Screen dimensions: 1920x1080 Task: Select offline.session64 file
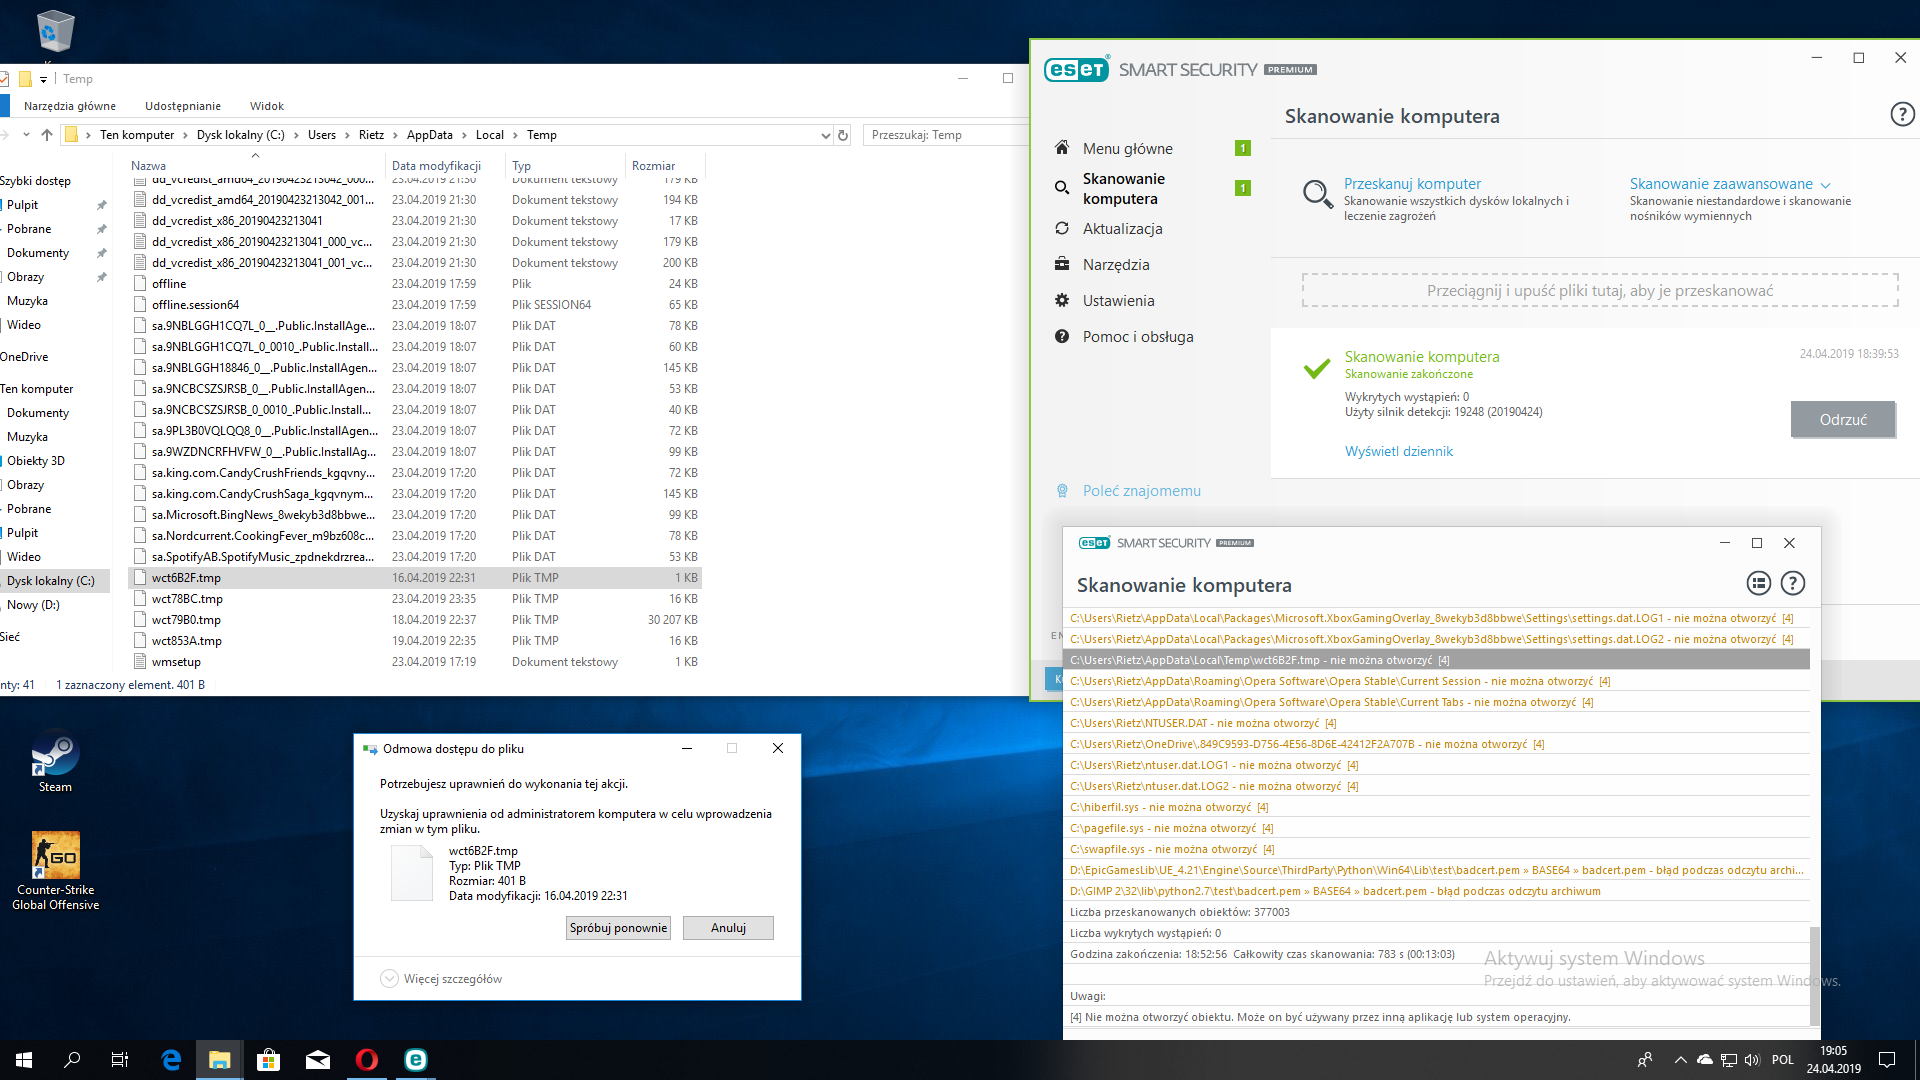[x=417, y=304]
